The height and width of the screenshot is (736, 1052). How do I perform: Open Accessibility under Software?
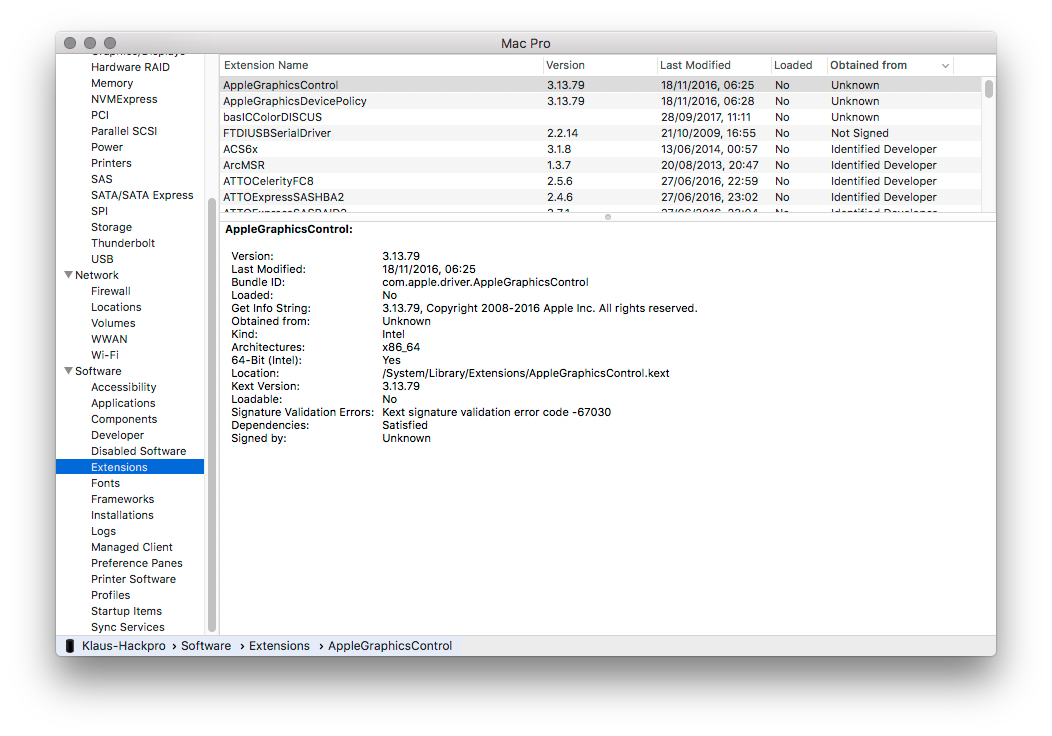pyautogui.click(x=123, y=387)
